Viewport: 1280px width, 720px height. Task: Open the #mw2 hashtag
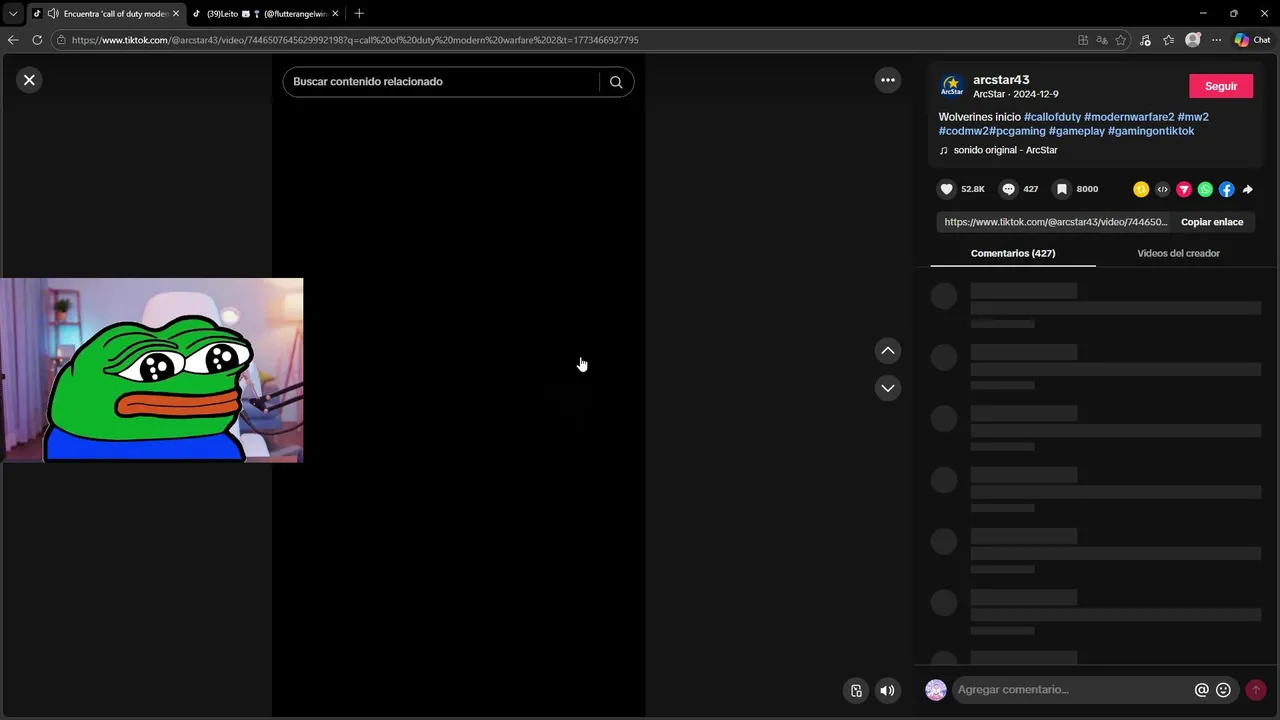(1193, 117)
